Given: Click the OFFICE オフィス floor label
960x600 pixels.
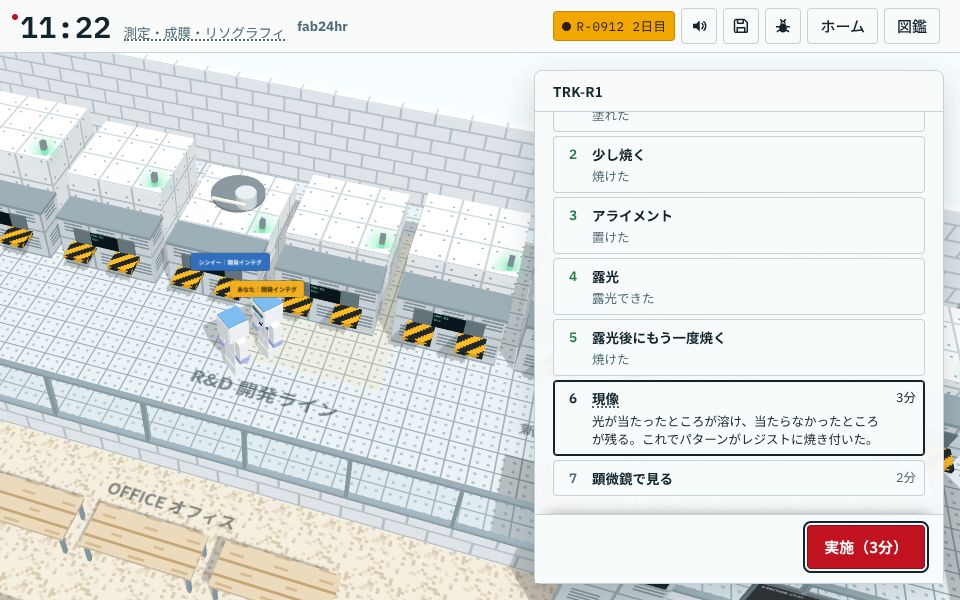Looking at the screenshot, I should (x=171, y=506).
